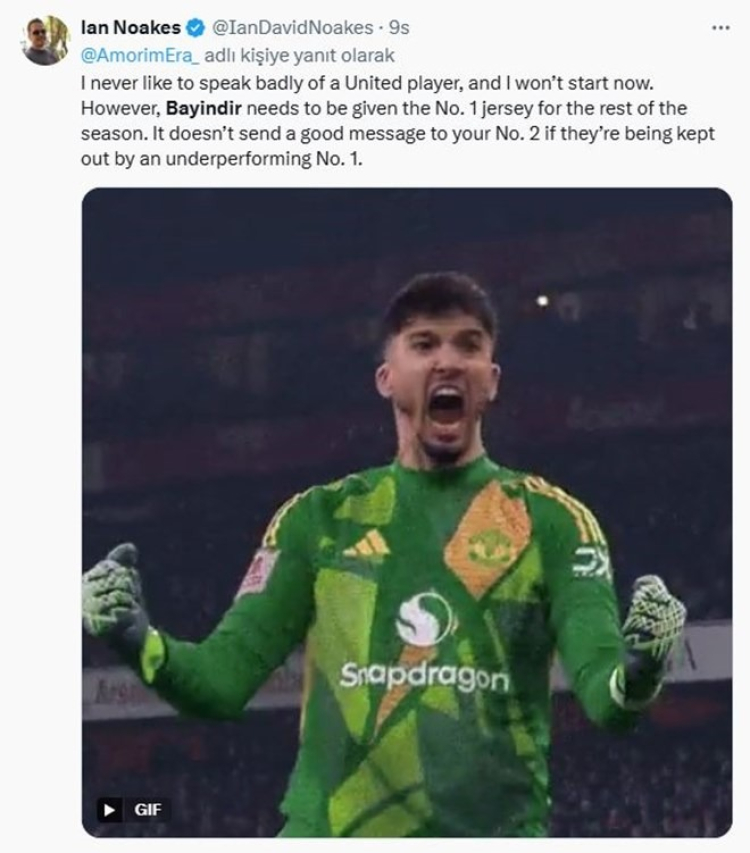750x853 pixels.
Task: Open the Ian Noakes display name link
Action: tap(130, 28)
